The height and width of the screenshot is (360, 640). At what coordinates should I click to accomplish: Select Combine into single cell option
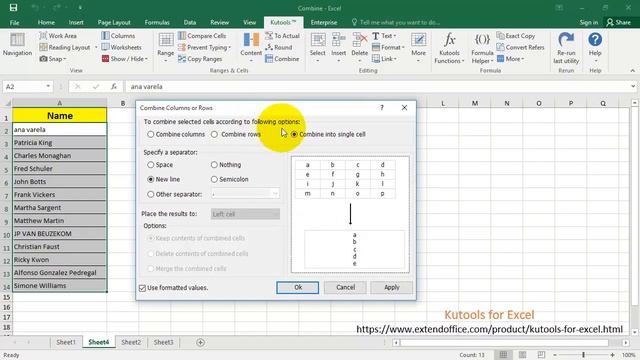[328, 134]
